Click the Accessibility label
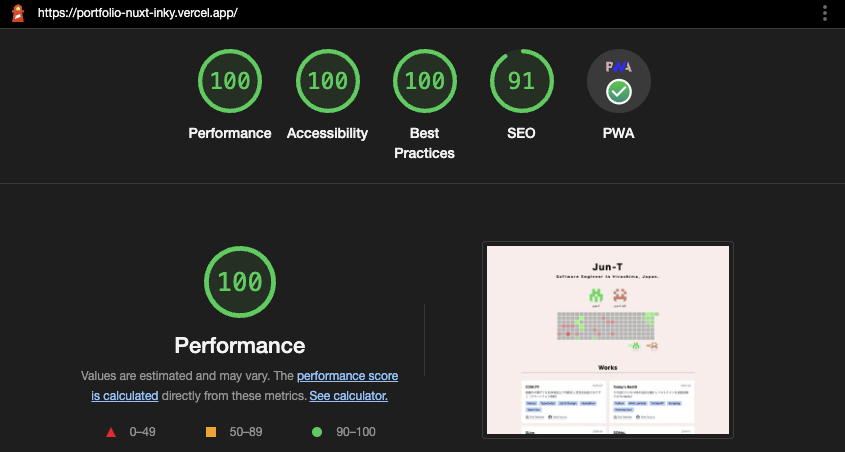Screen dimensions: 845x452 pyautogui.click(x=327, y=133)
